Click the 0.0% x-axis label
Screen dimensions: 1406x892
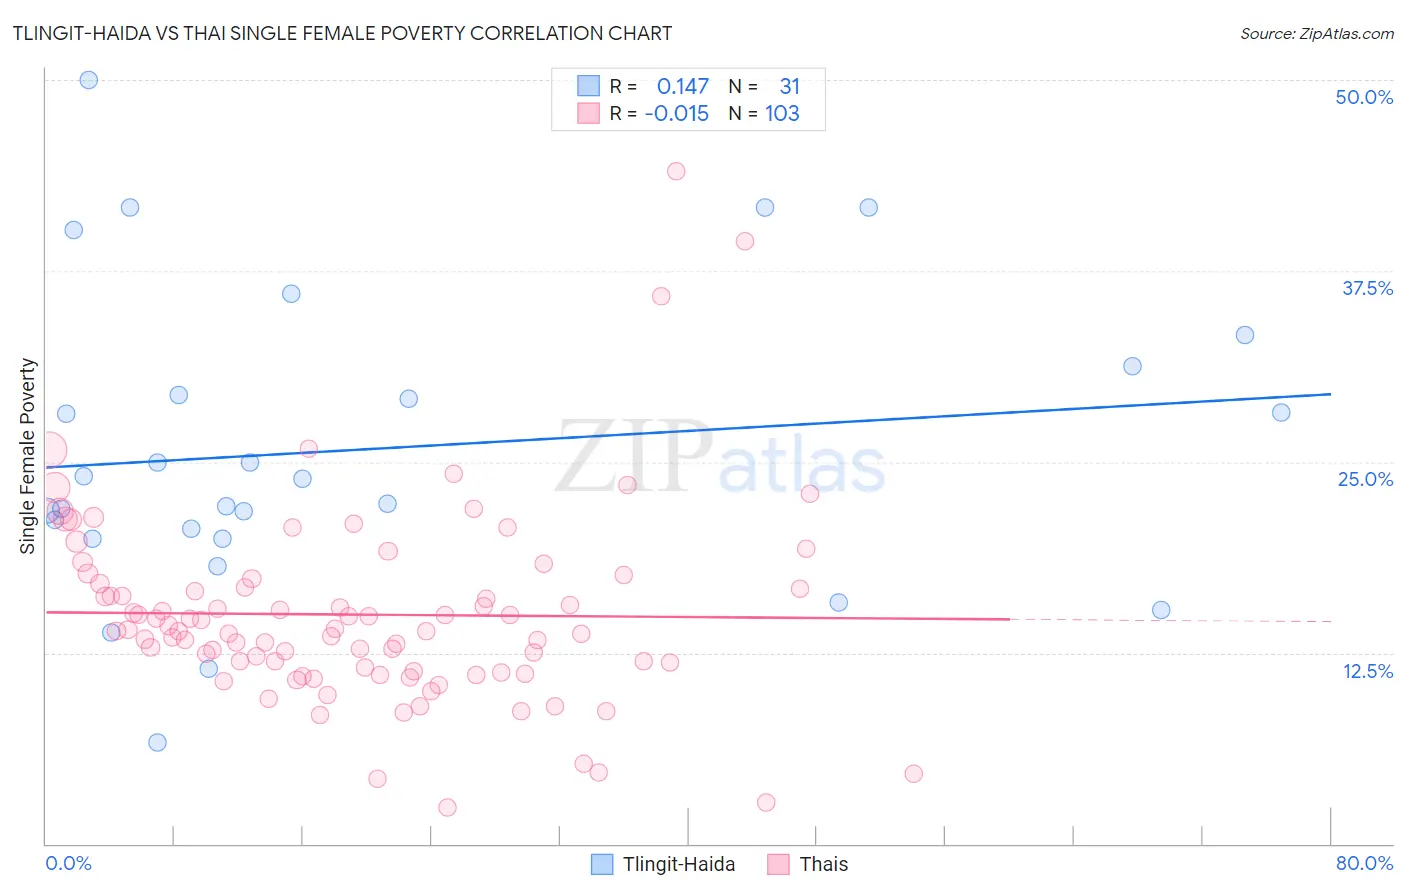68,863
